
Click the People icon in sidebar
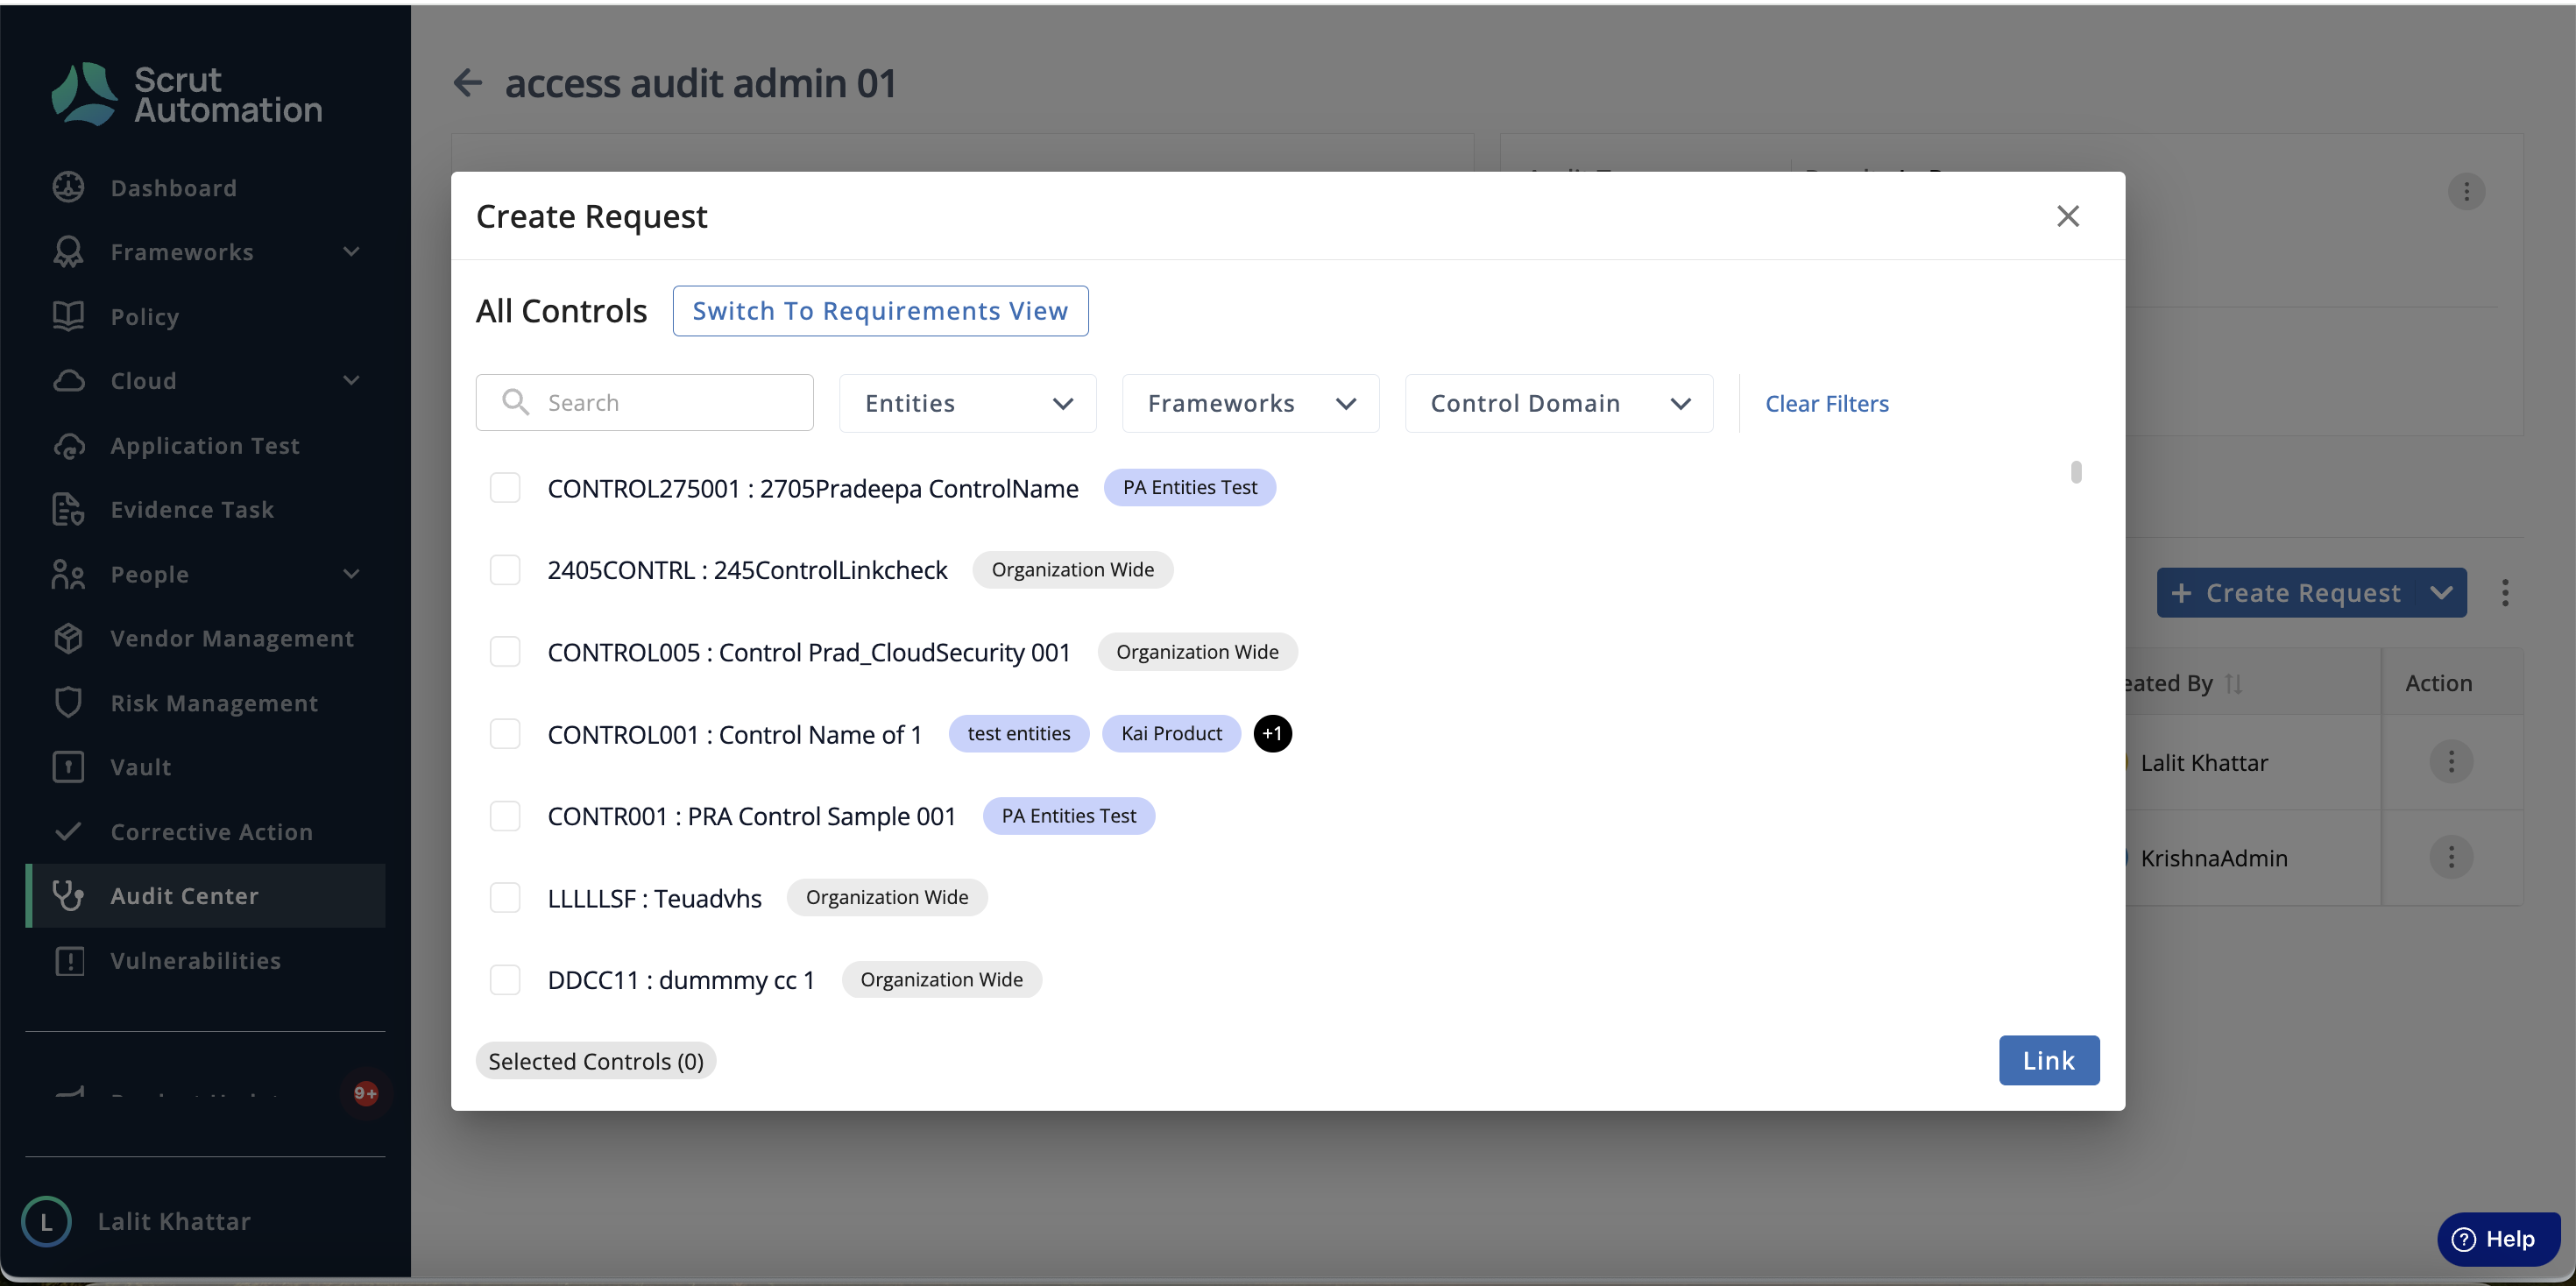coord(68,574)
